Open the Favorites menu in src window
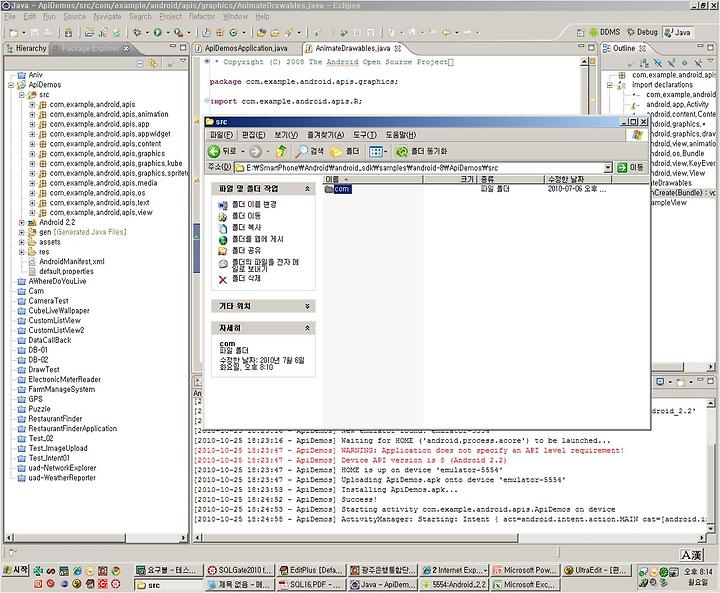 point(325,135)
